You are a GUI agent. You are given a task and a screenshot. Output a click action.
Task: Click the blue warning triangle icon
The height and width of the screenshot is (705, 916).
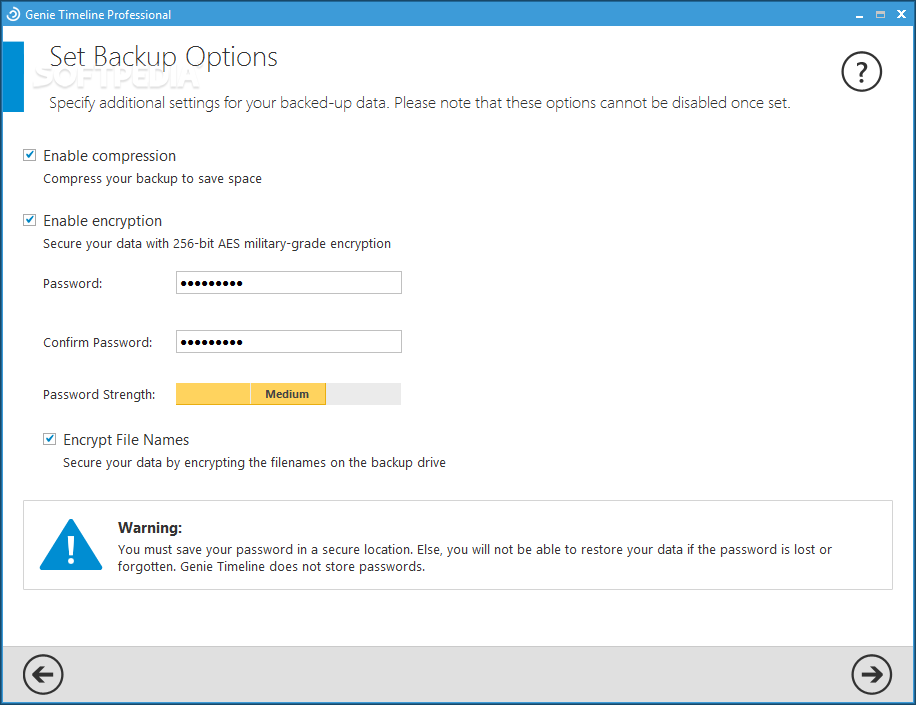coord(71,544)
